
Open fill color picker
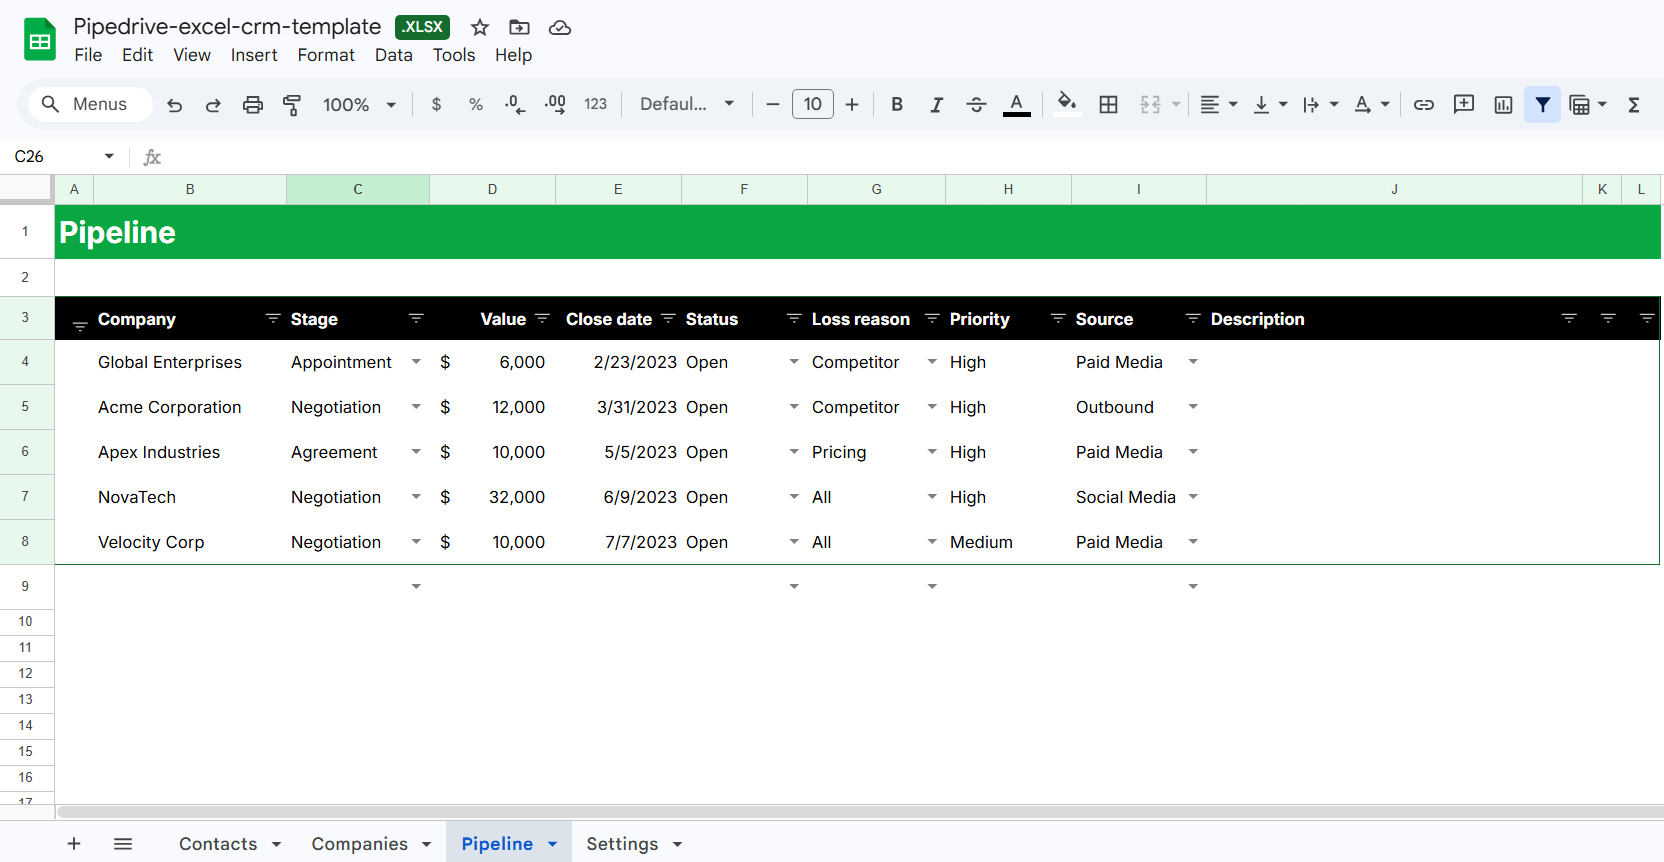1067,104
